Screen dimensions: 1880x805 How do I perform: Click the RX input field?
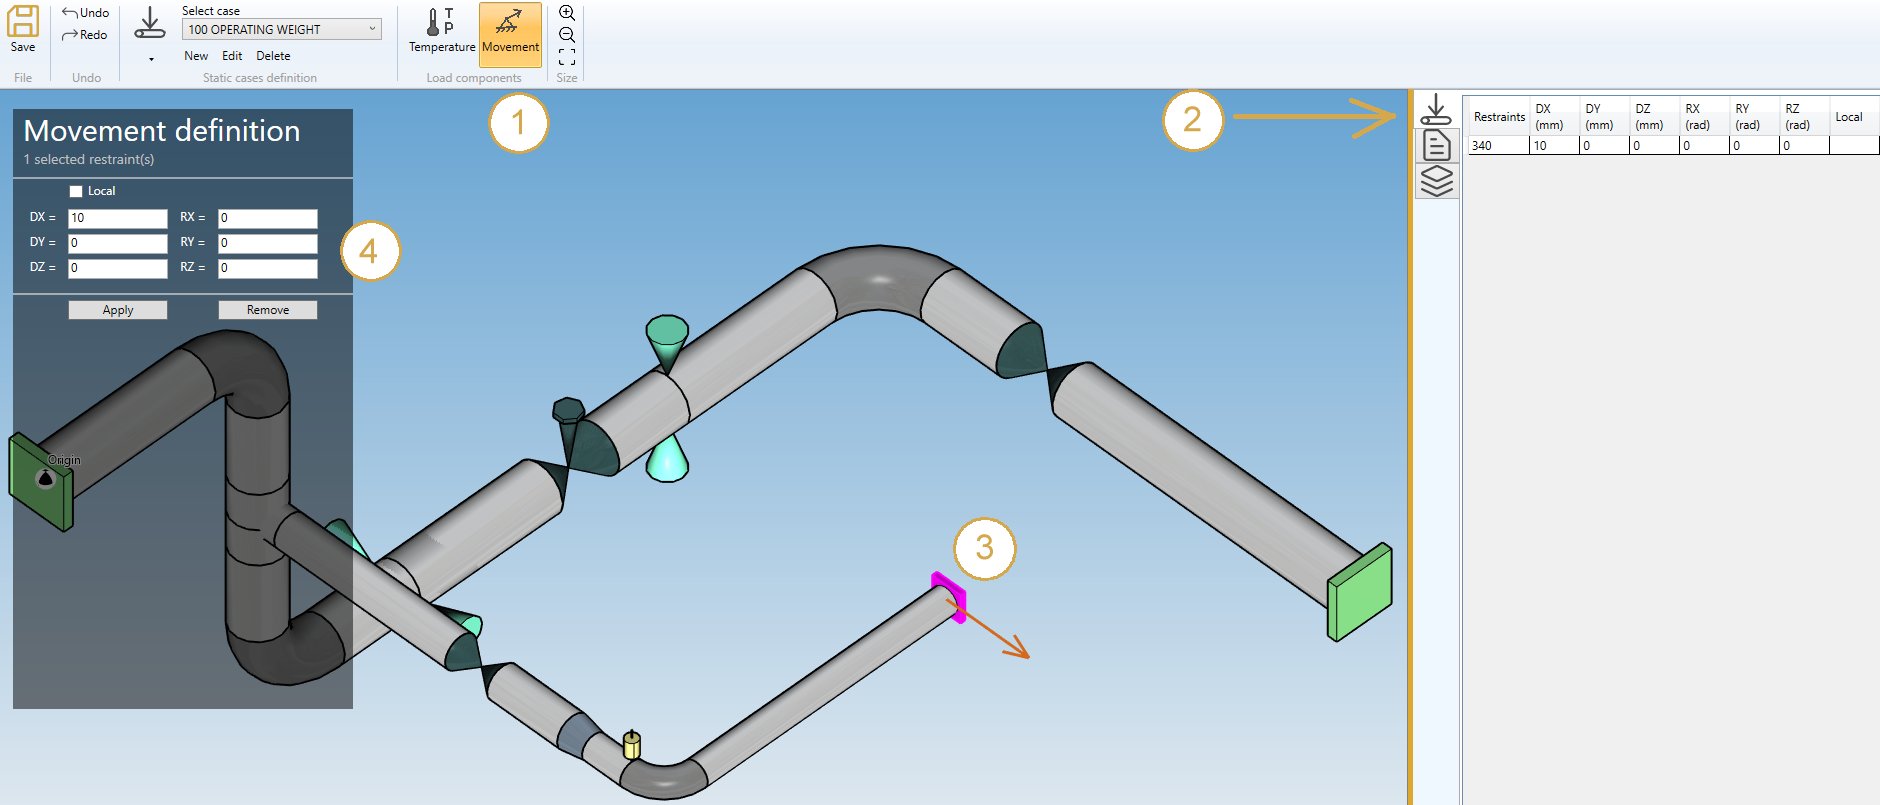268,218
